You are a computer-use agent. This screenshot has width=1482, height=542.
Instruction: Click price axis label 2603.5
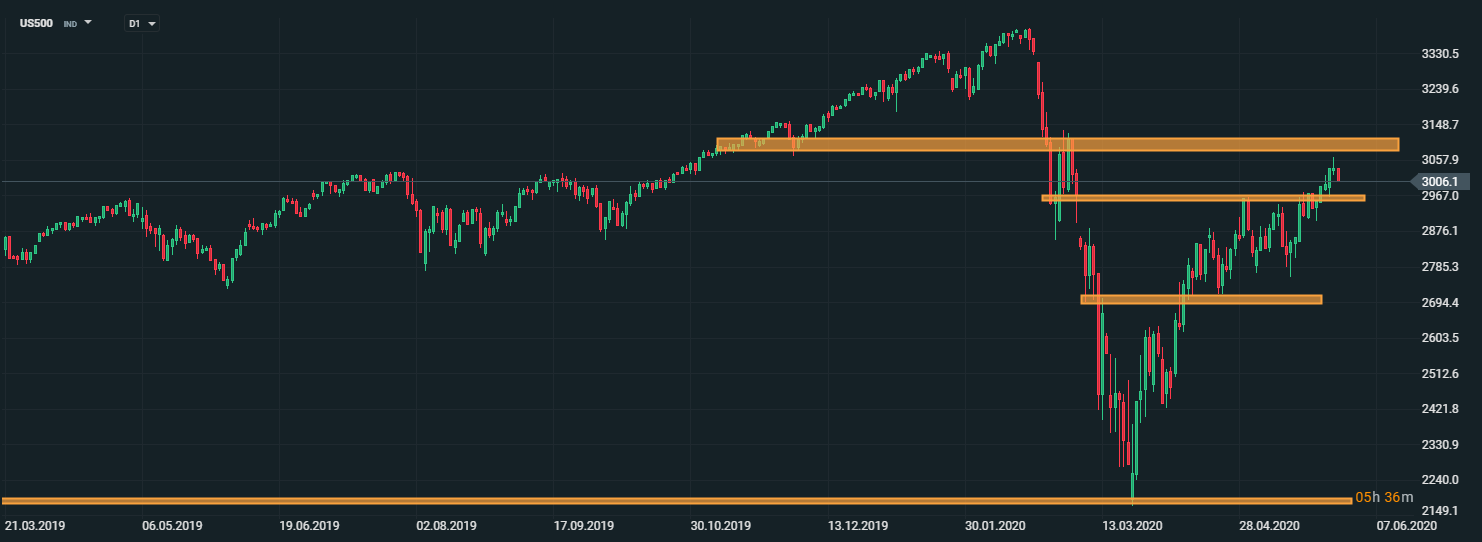1439,338
